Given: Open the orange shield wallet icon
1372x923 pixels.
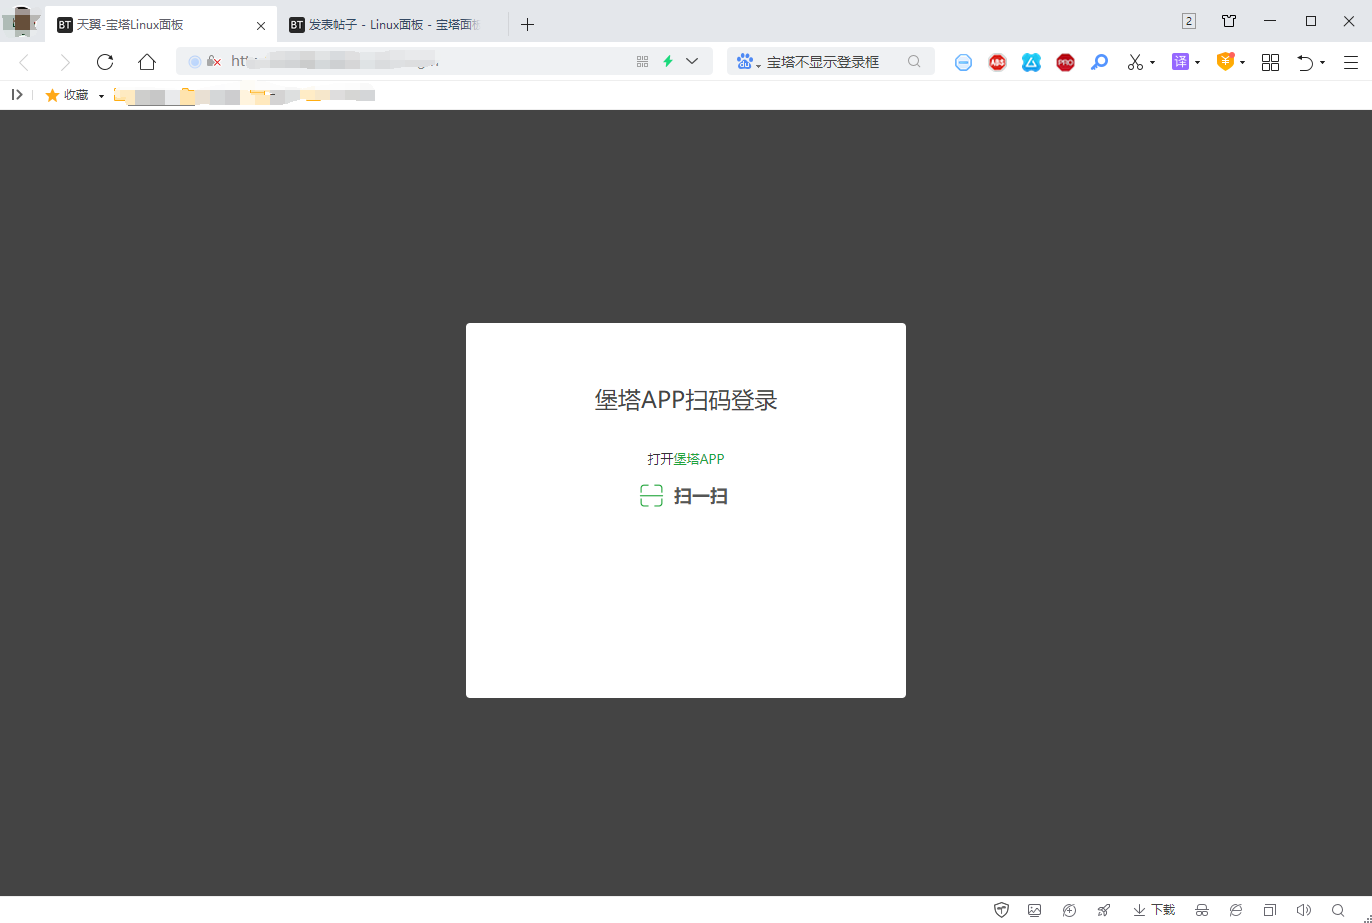Looking at the screenshot, I should click(1225, 62).
